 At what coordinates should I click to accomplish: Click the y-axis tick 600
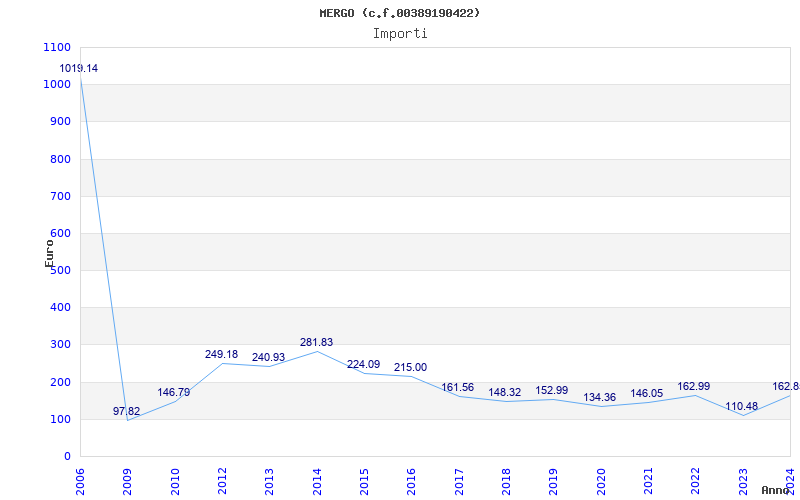click(60, 234)
